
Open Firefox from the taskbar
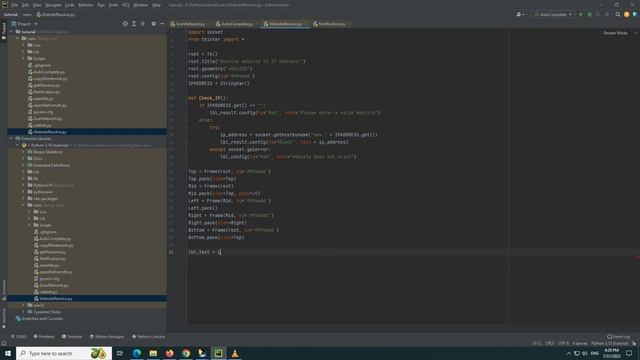[169, 353]
